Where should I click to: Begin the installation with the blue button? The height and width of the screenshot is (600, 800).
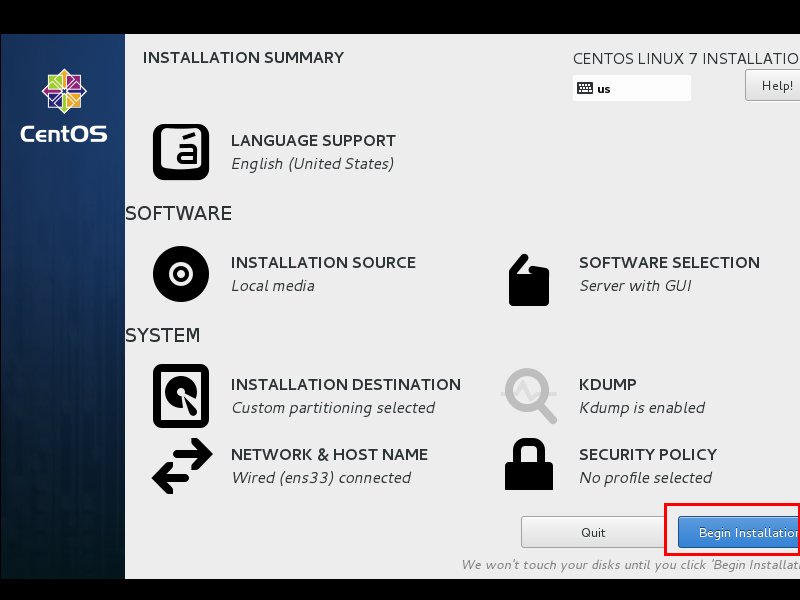[739, 532]
